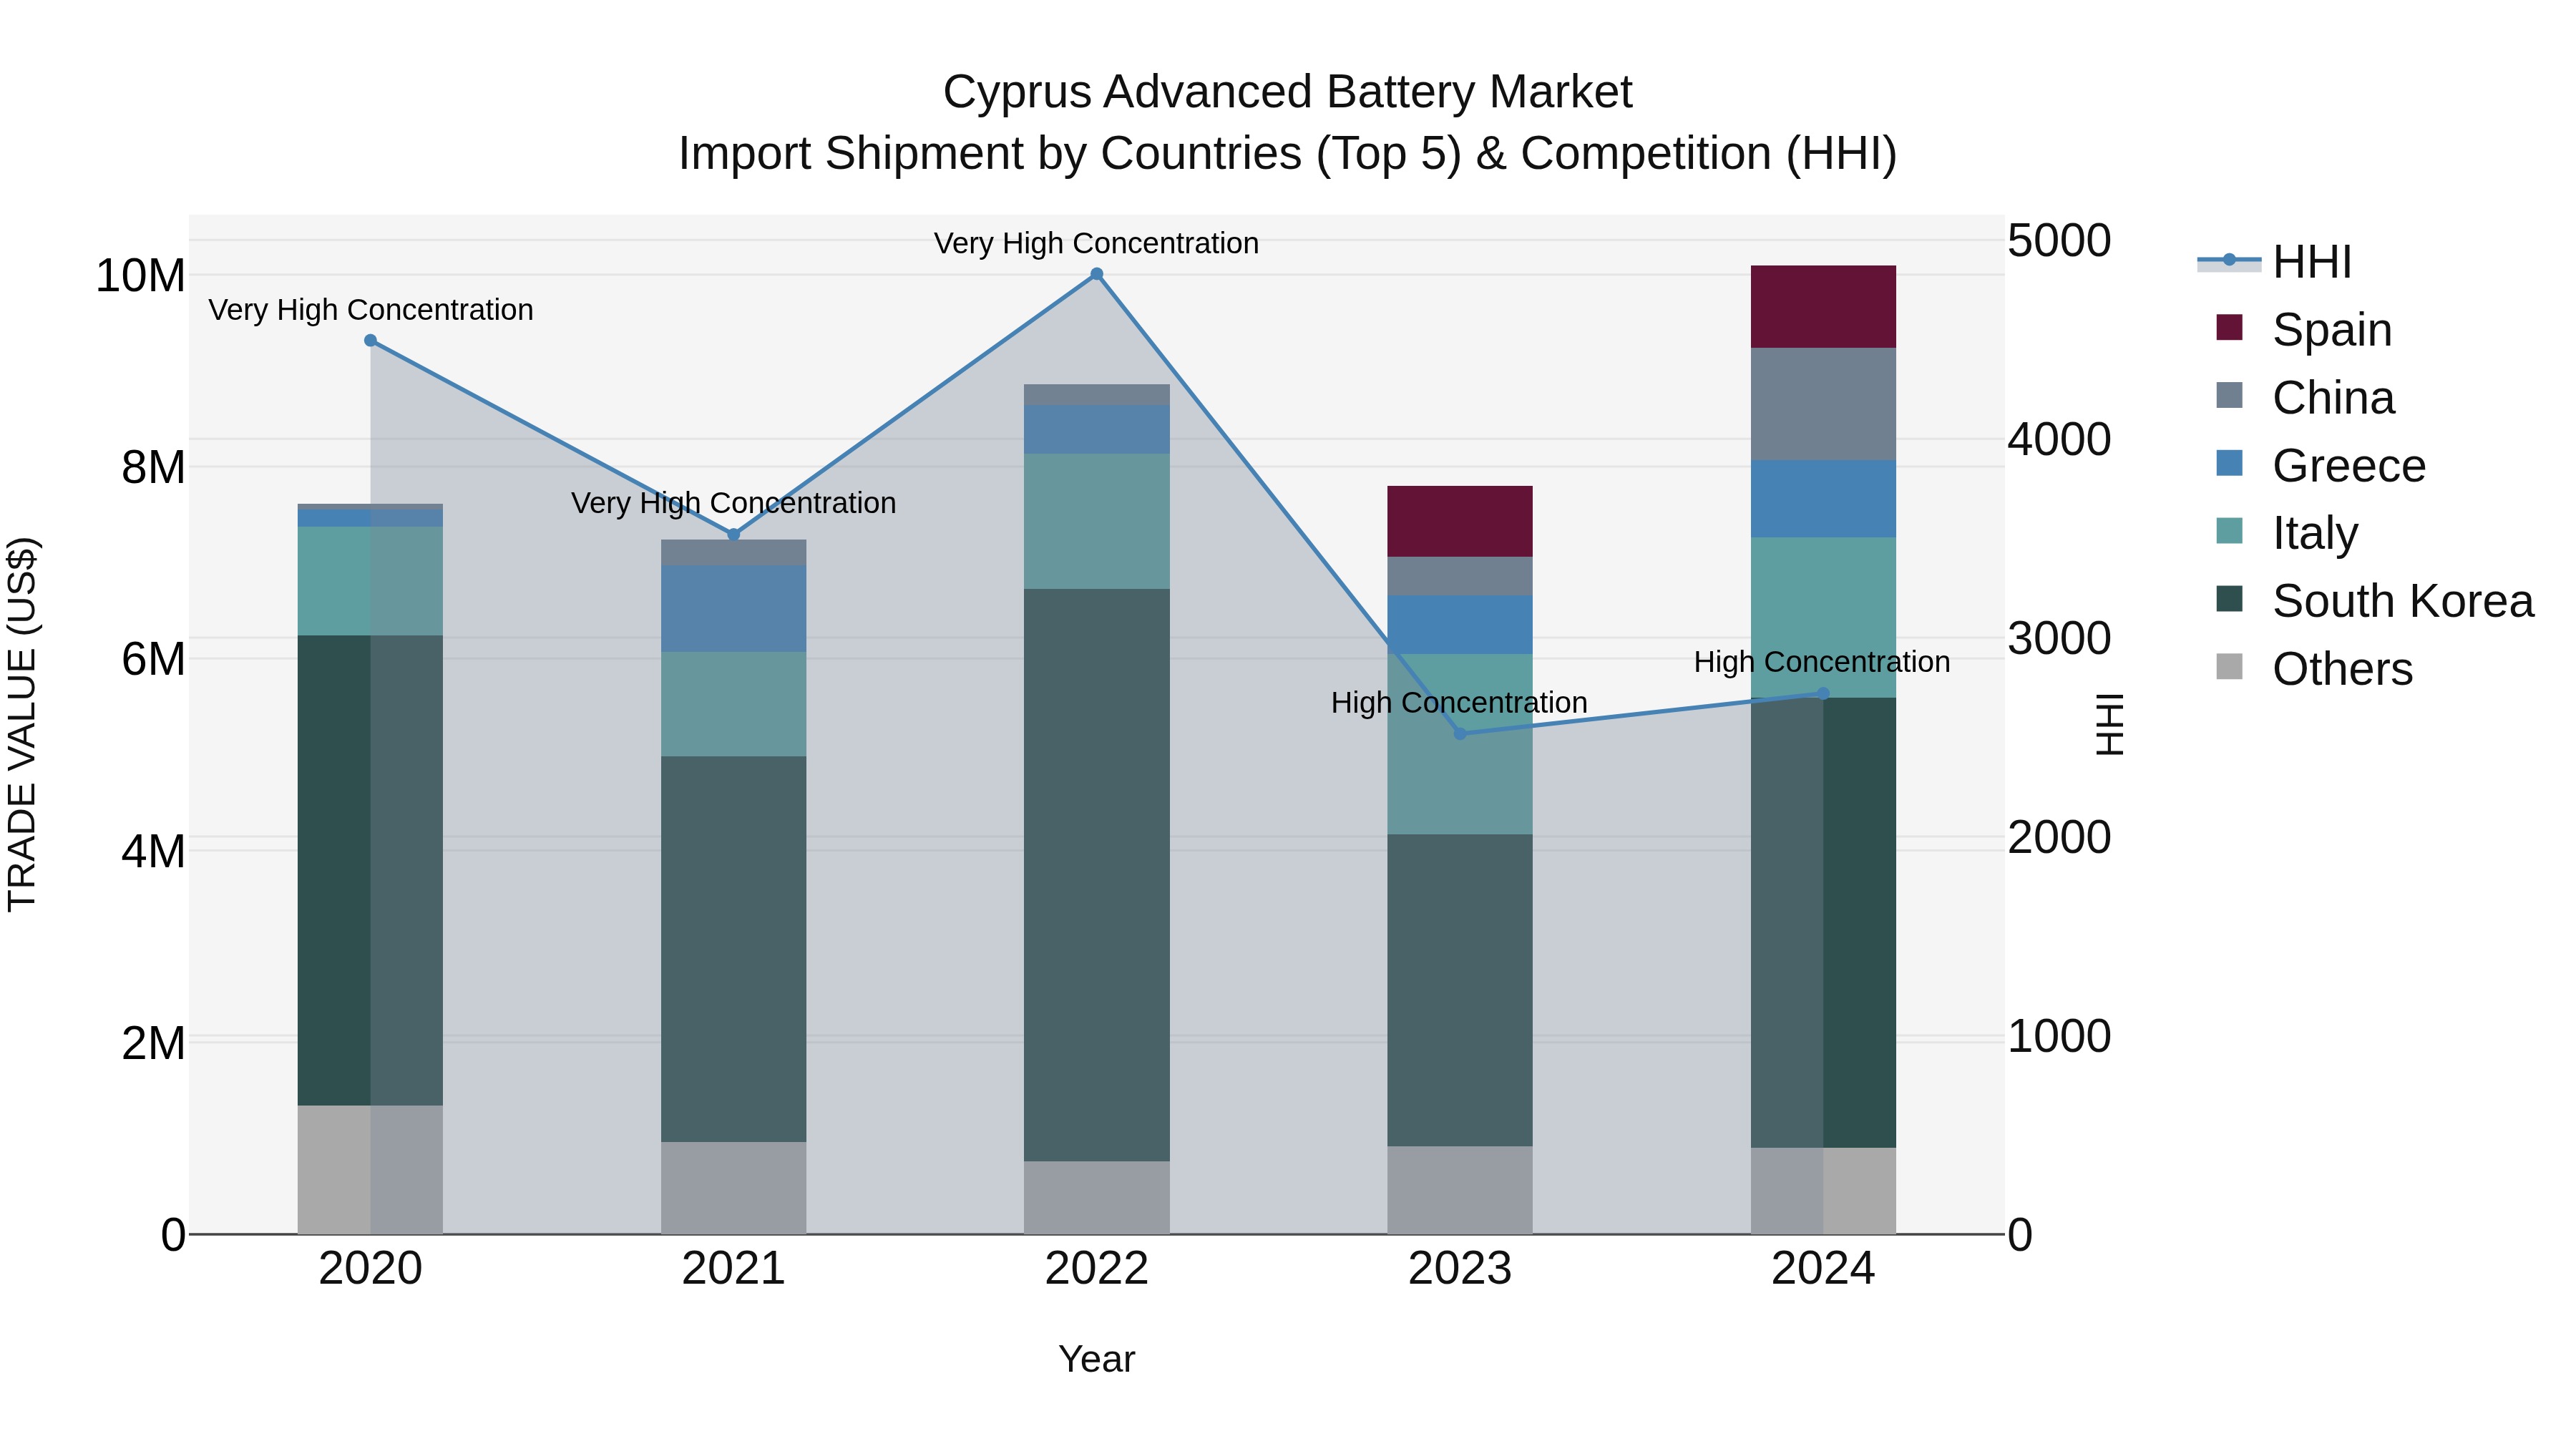Click the 'High Concentration' label near 2024

(x=1822, y=662)
